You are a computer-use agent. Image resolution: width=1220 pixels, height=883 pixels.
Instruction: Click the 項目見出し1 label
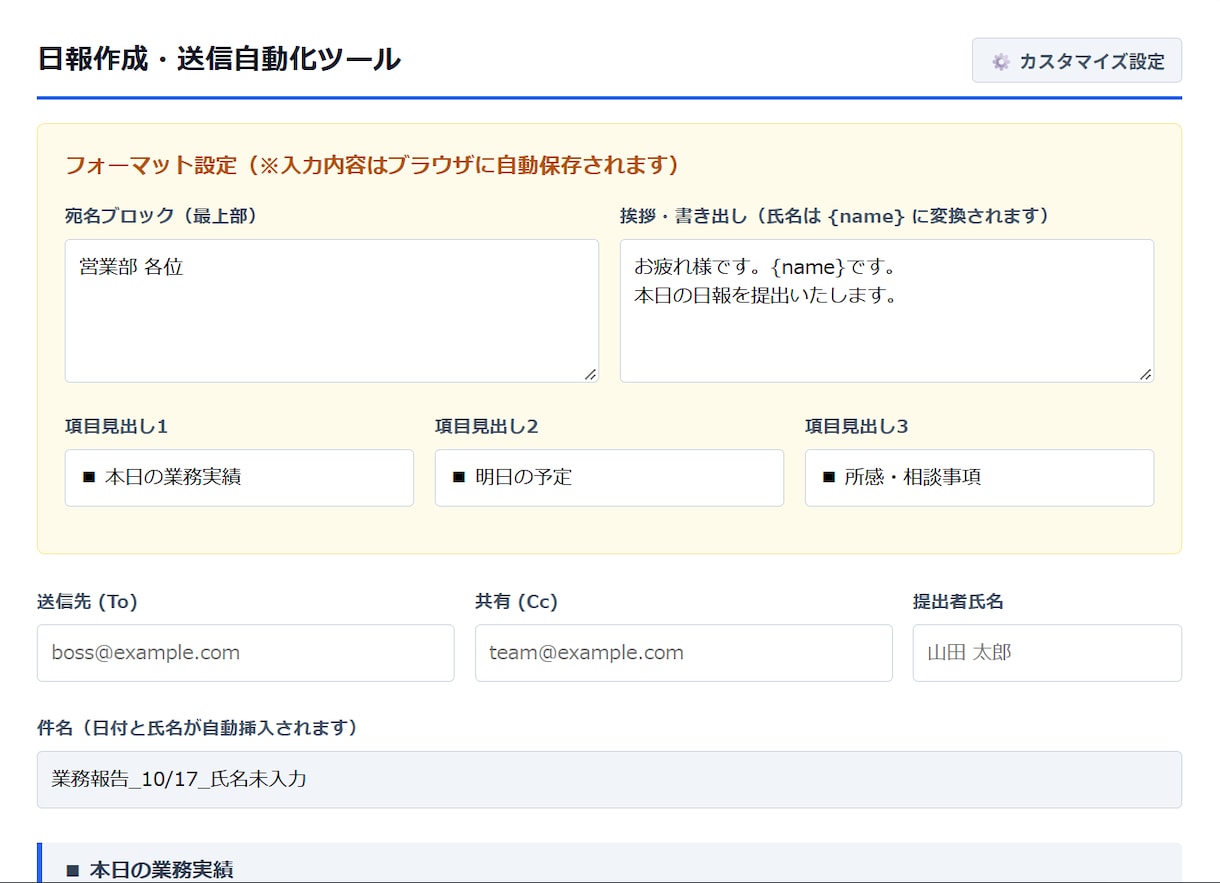[x=116, y=427]
